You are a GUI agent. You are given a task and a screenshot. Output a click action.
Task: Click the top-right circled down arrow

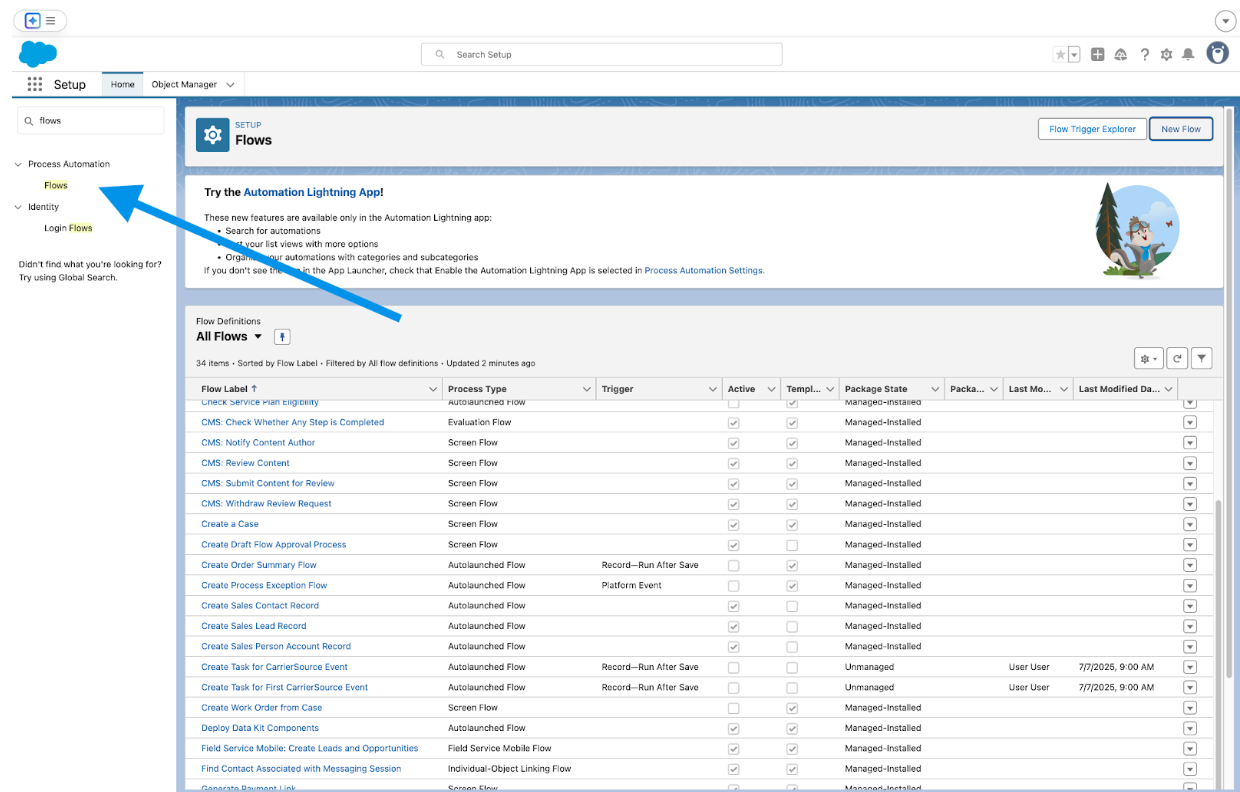(1225, 21)
